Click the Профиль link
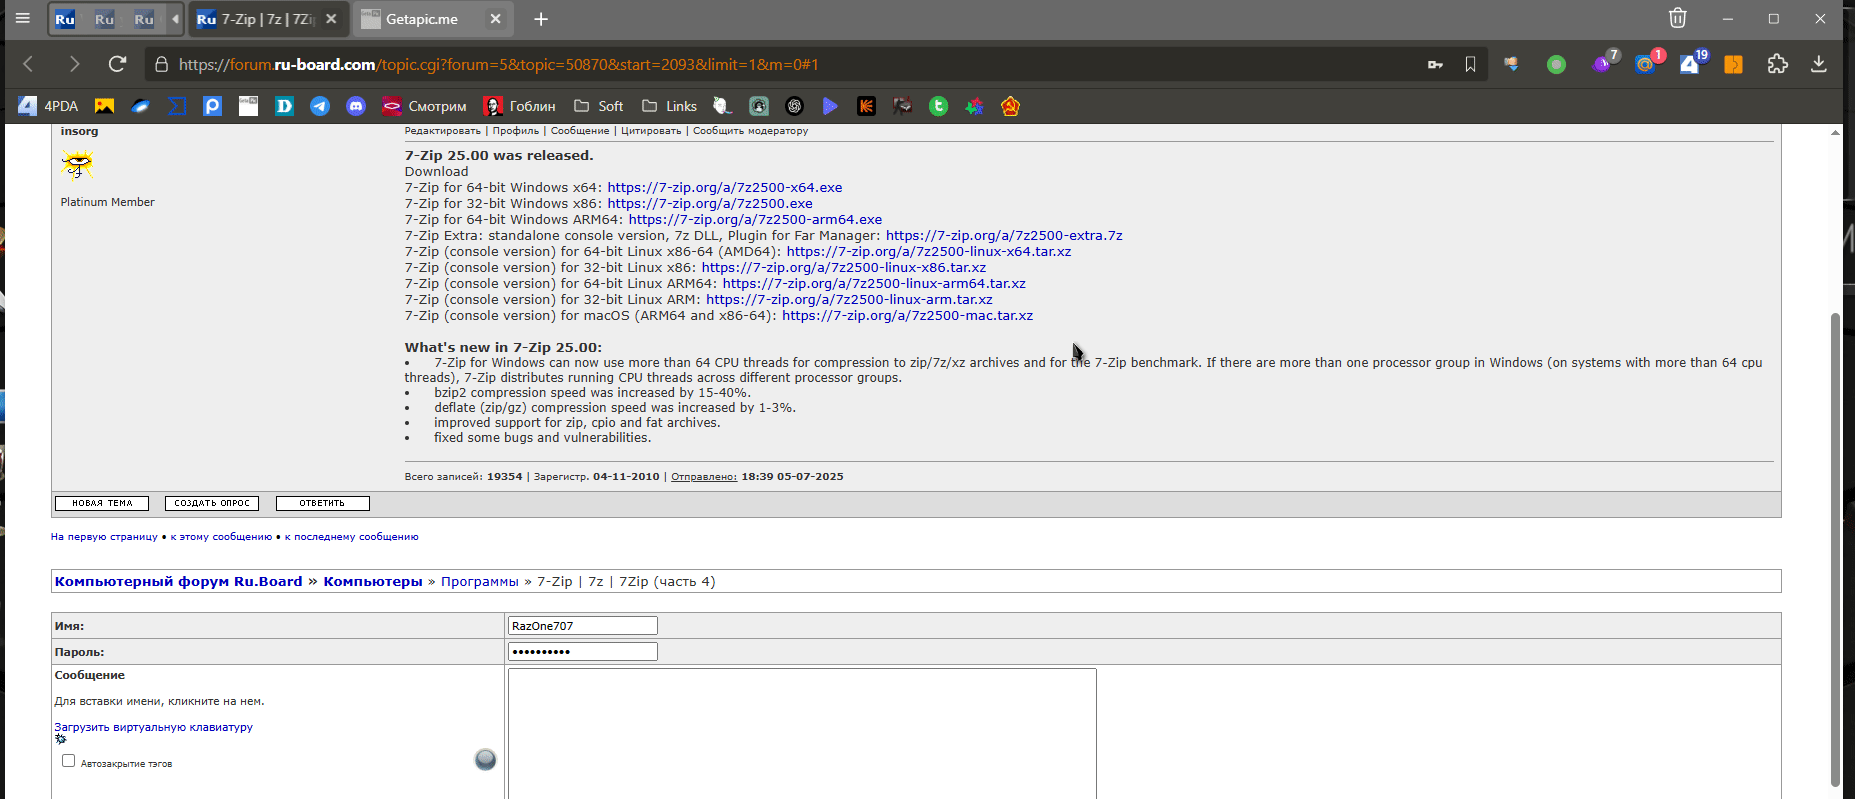Image resolution: width=1855 pixels, height=799 pixels. (515, 131)
